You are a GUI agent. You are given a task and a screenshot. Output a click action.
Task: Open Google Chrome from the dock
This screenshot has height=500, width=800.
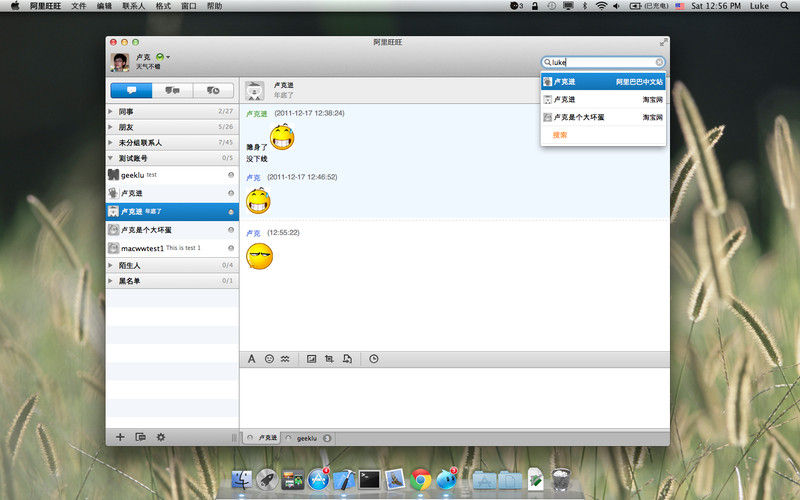click(420, 480)
